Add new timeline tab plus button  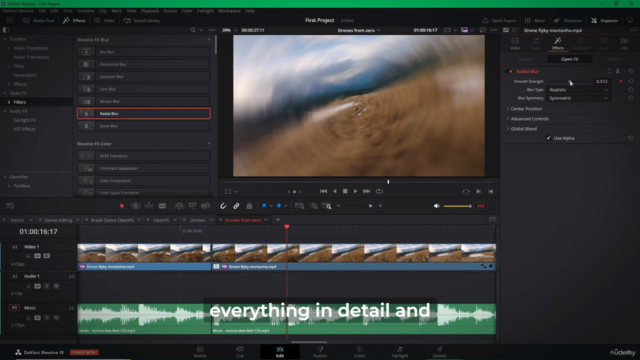(x=278, y=220)
